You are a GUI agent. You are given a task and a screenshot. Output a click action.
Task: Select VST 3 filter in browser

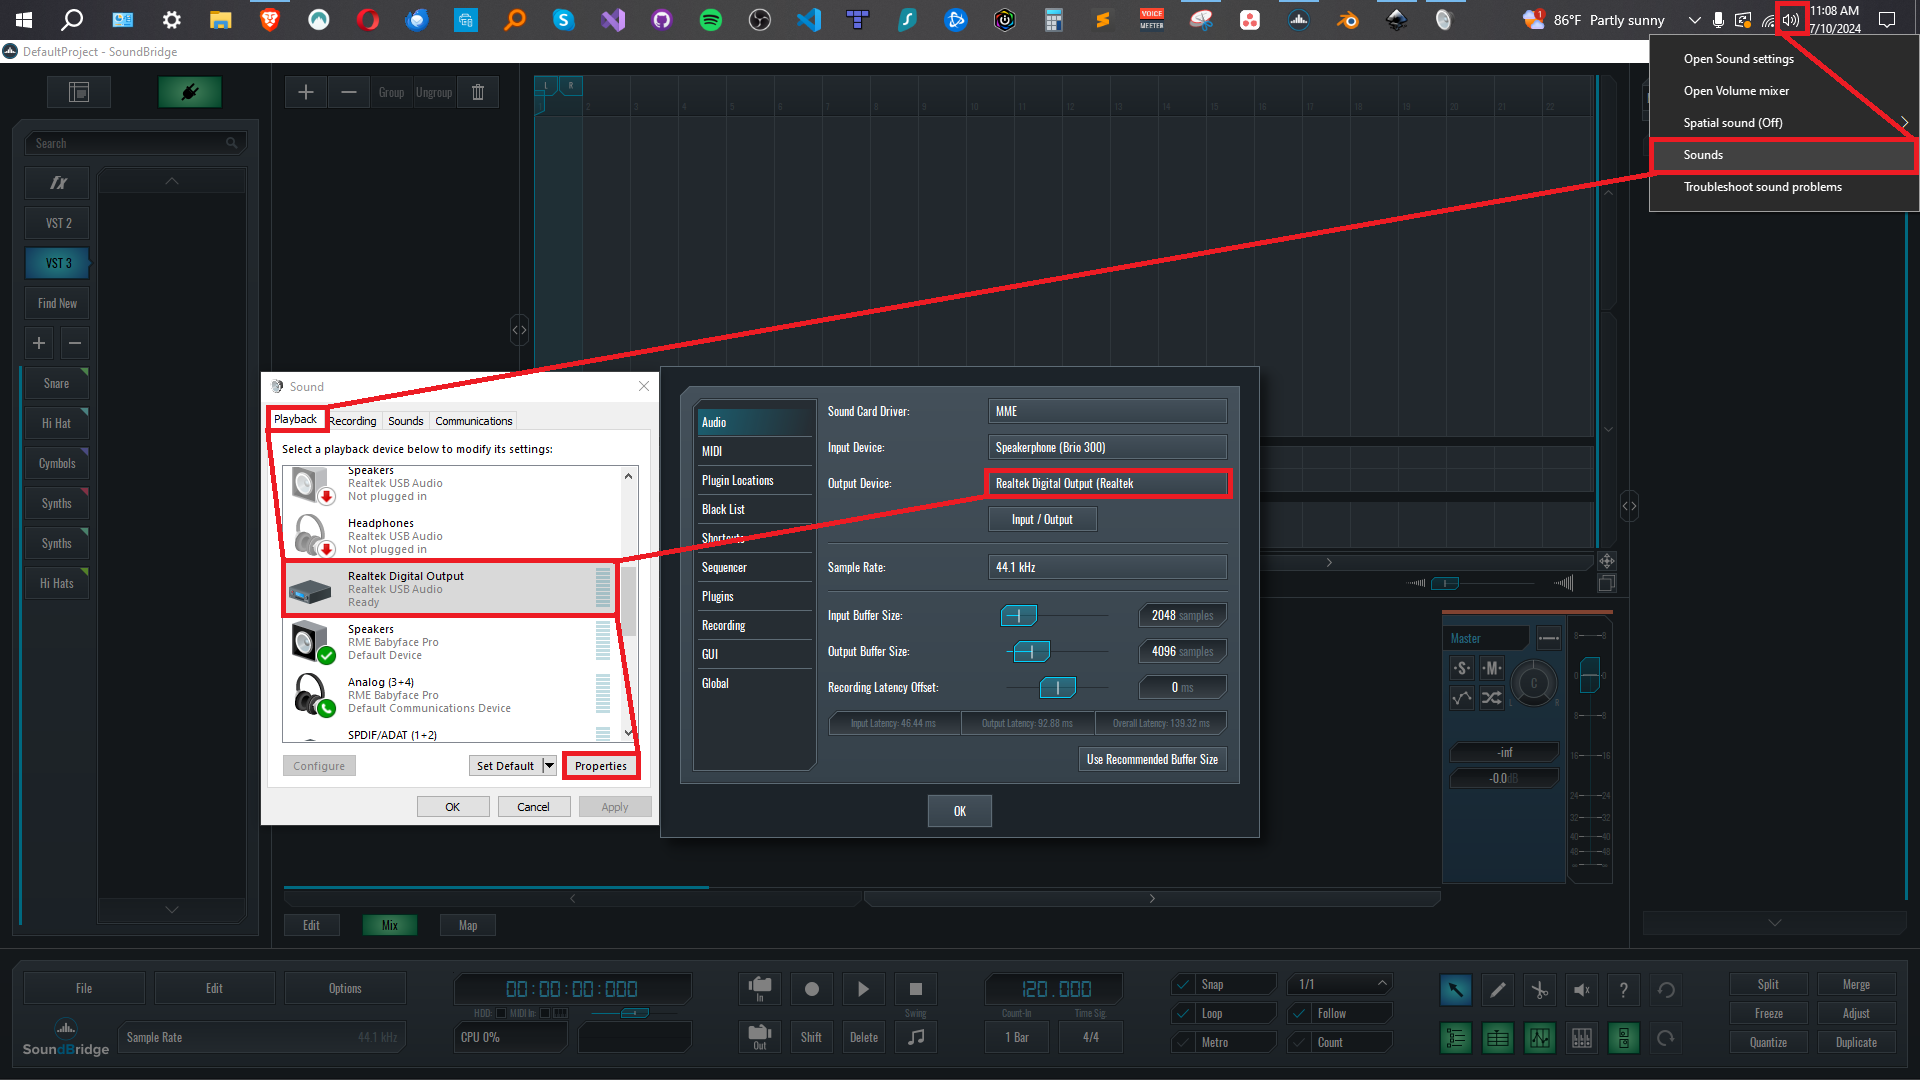(x=58, y=263)
